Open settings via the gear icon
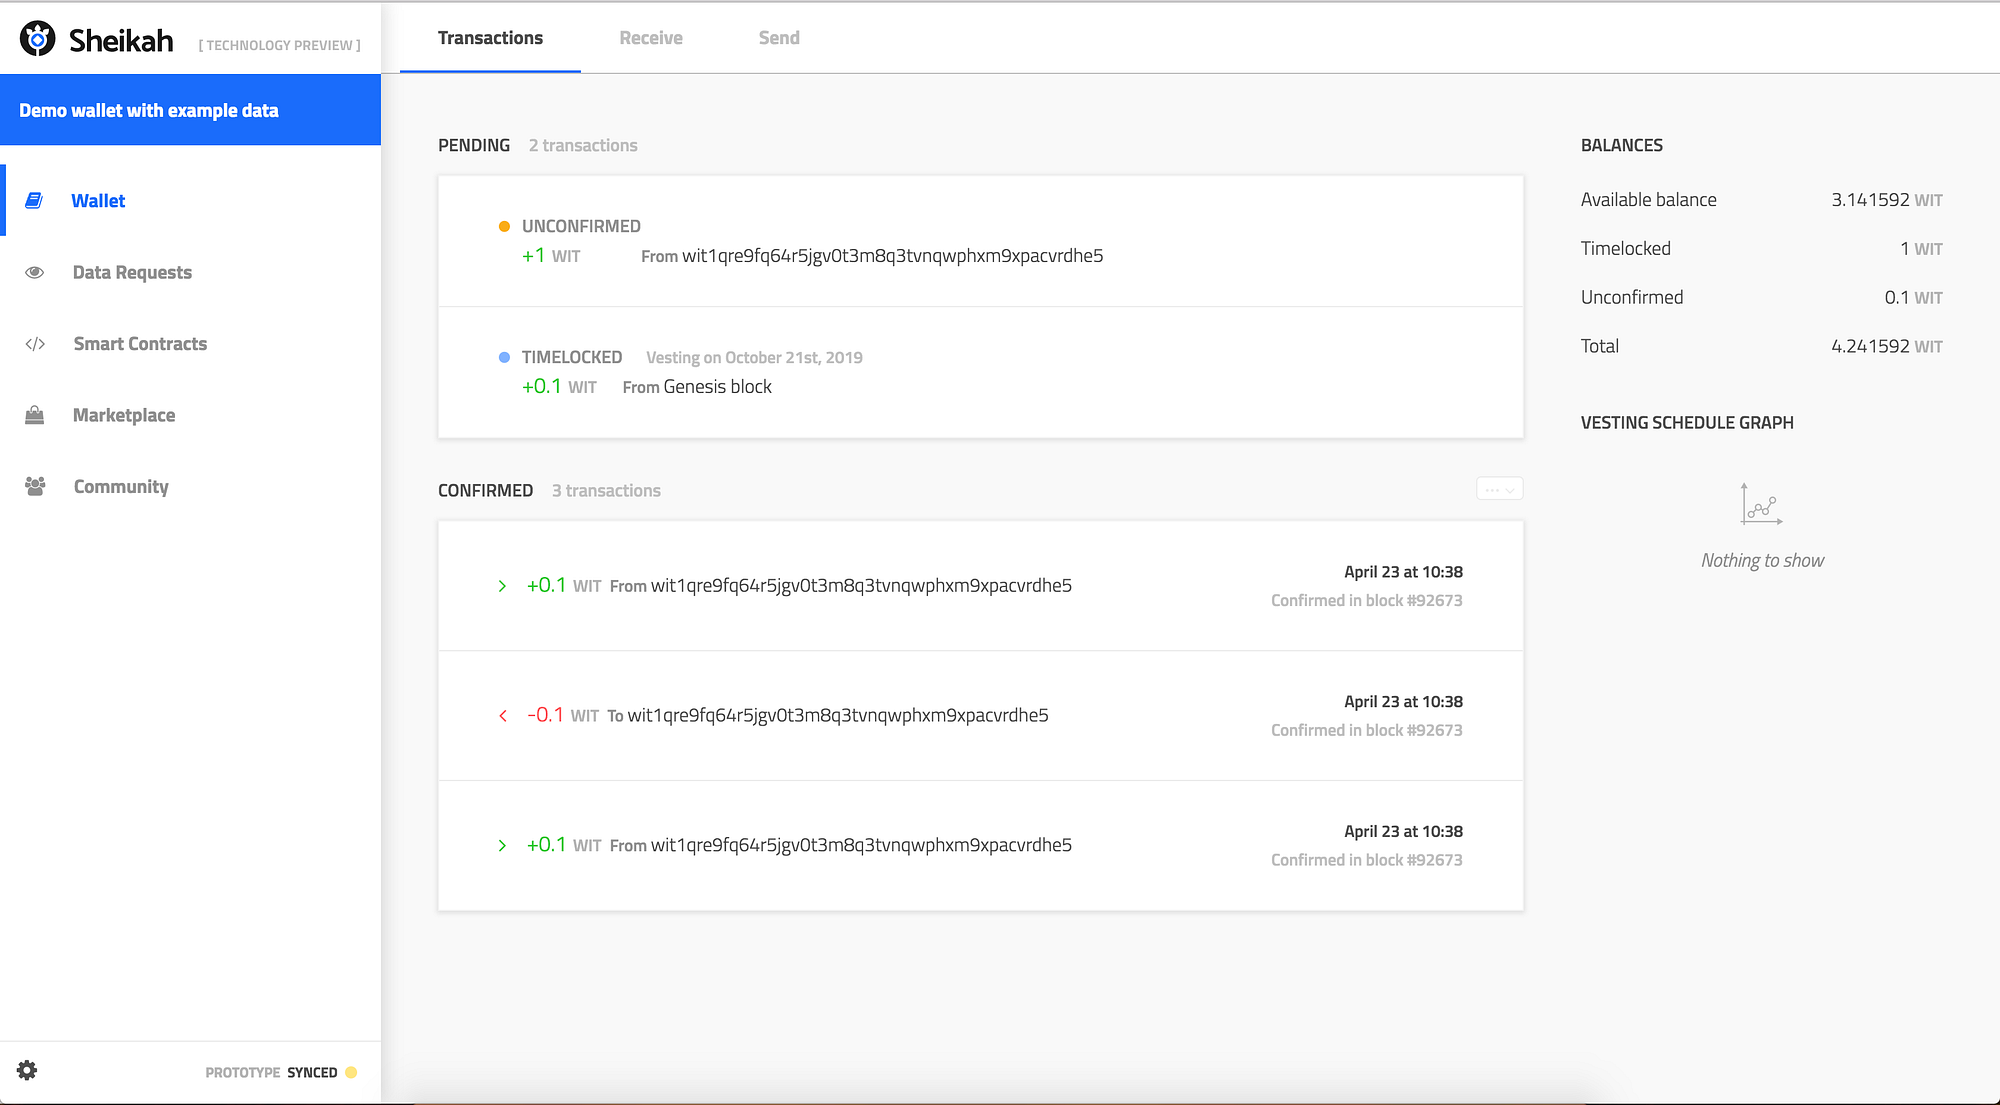The height and width of the screenshot is (1105, 2000). tap(27, 1070)
